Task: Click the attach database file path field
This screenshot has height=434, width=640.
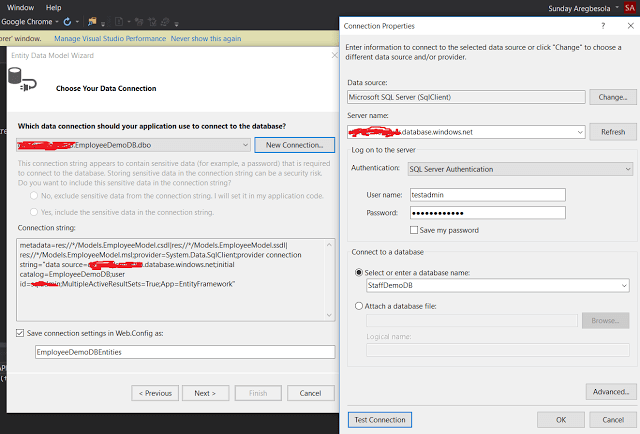Action: (472, 320)
